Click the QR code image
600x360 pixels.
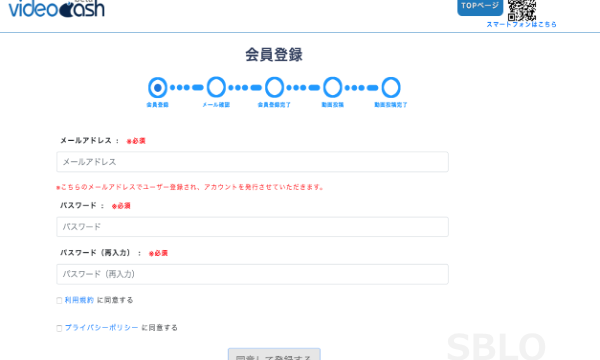point(522,10)
